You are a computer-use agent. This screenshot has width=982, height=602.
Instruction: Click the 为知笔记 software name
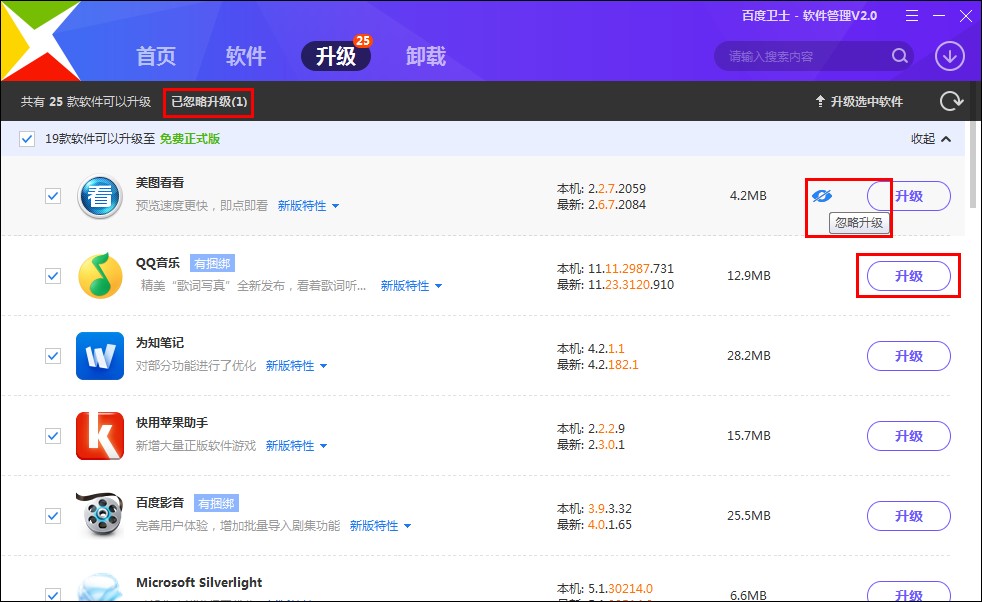(160, 343)
